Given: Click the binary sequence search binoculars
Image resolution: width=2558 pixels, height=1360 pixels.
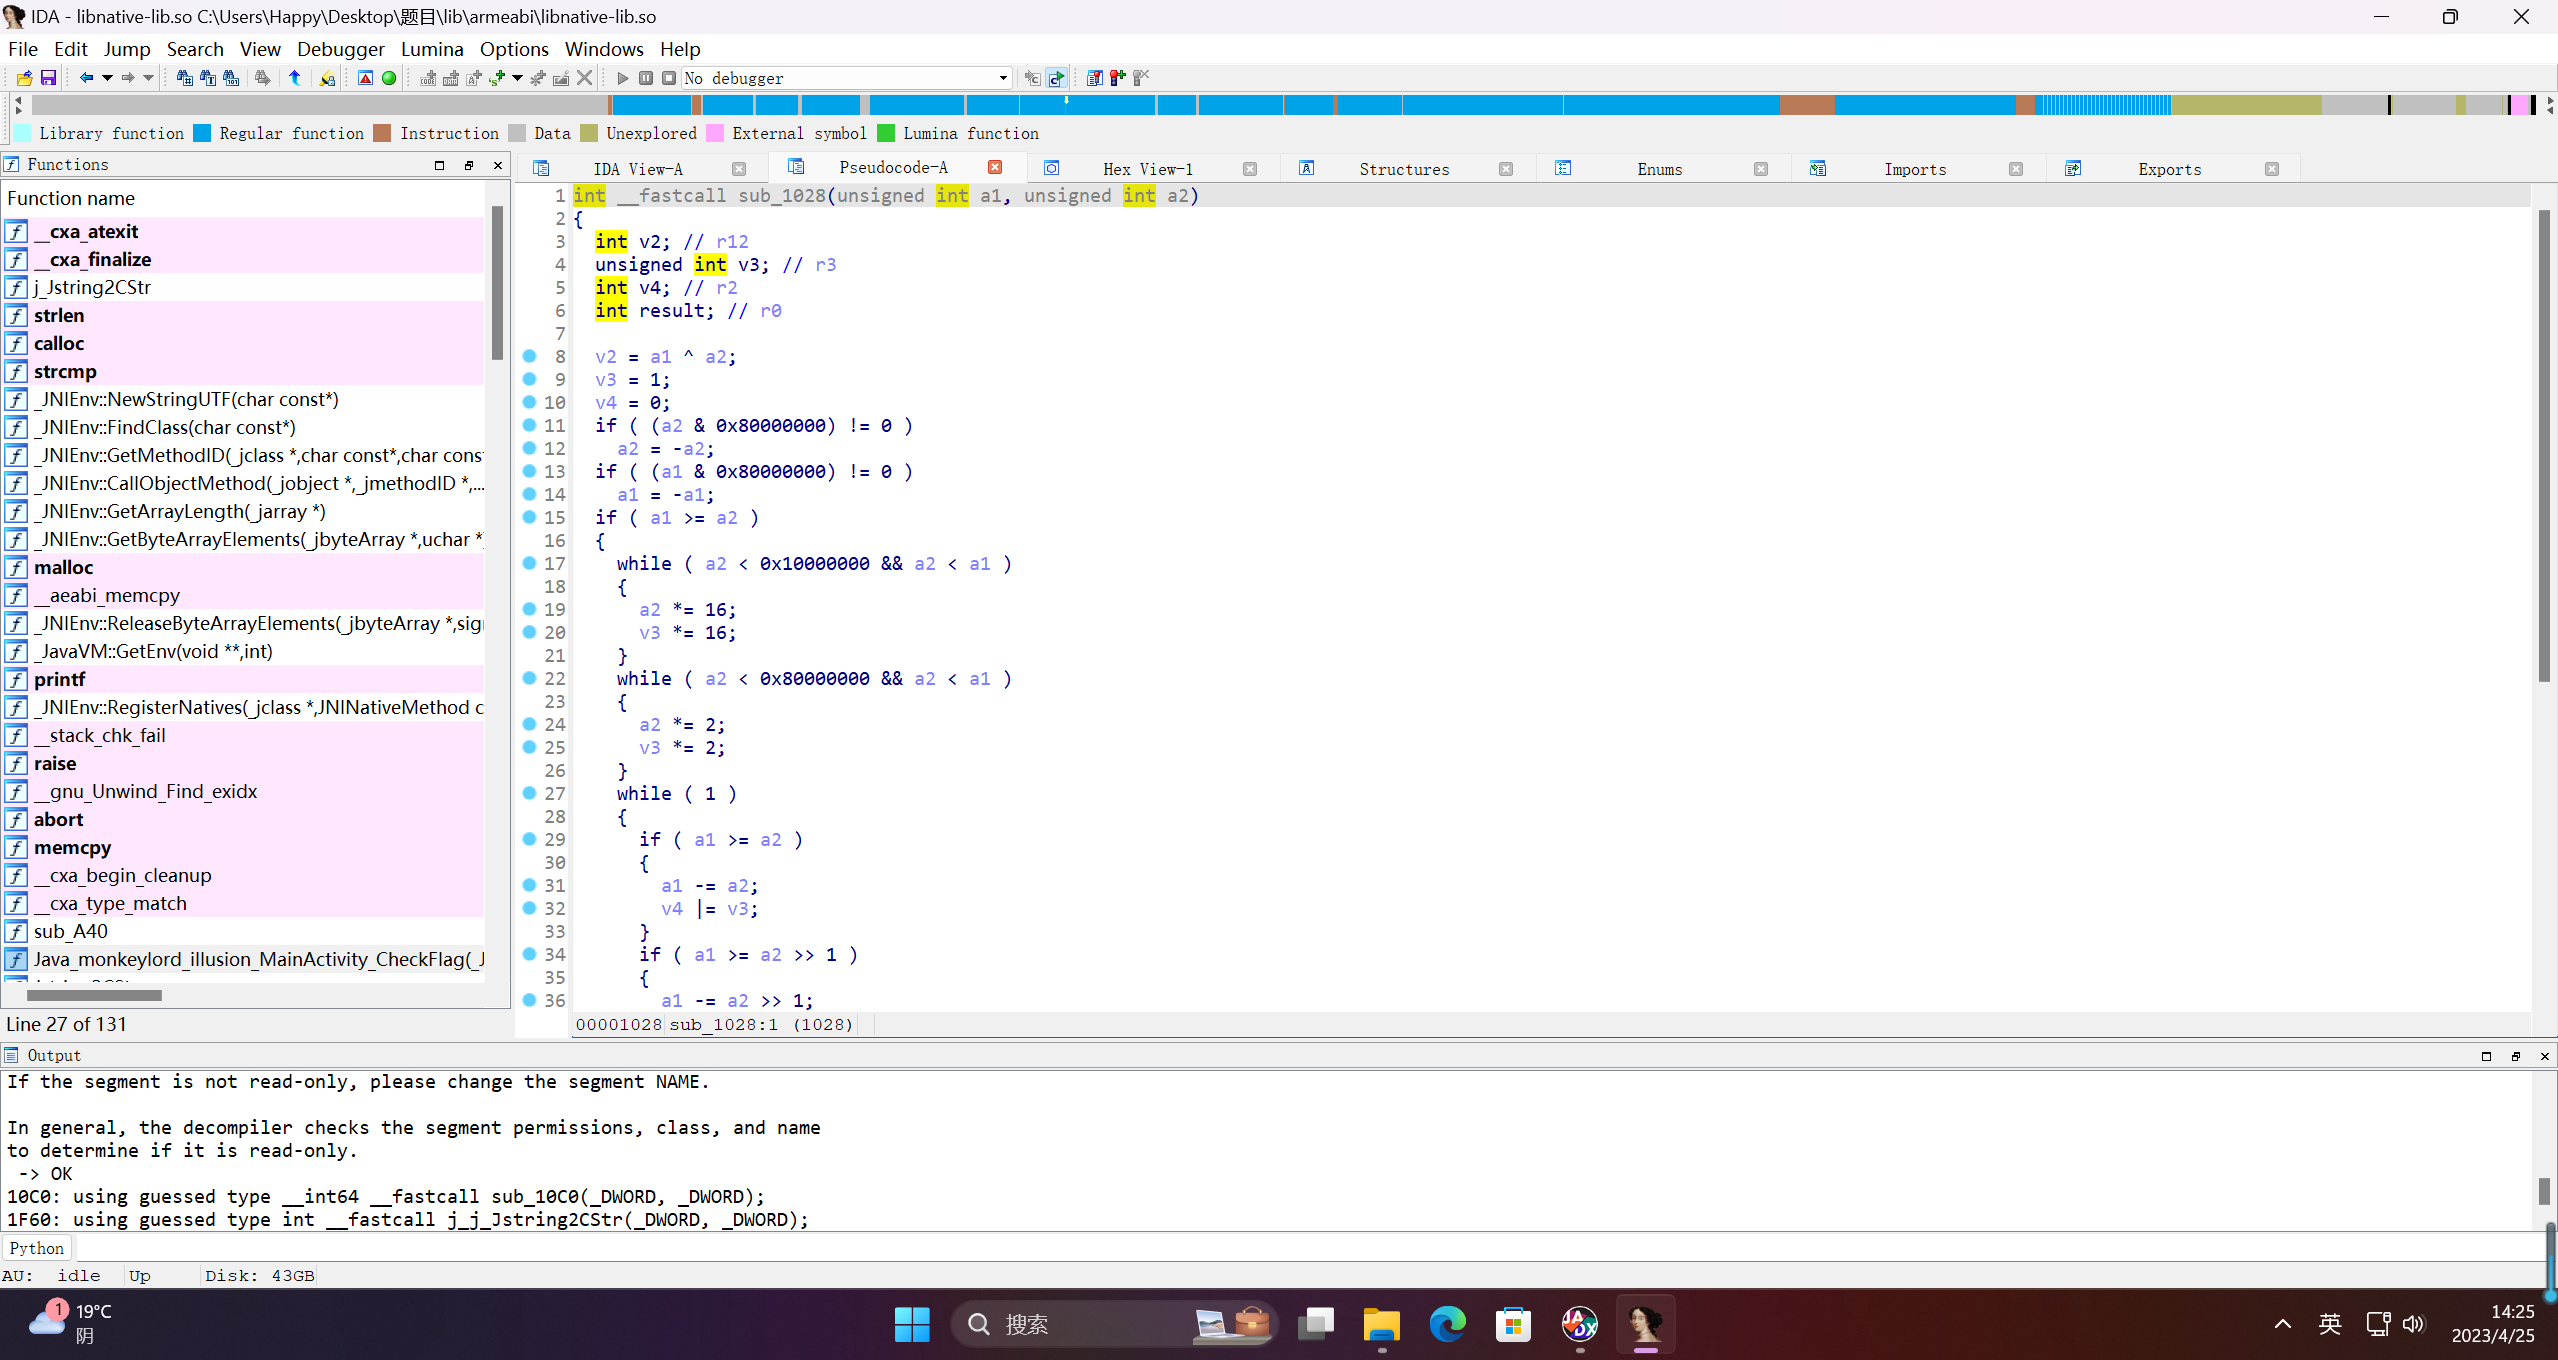Looking at the screenshot, I should pyautogui.click(x=231, y=78).
